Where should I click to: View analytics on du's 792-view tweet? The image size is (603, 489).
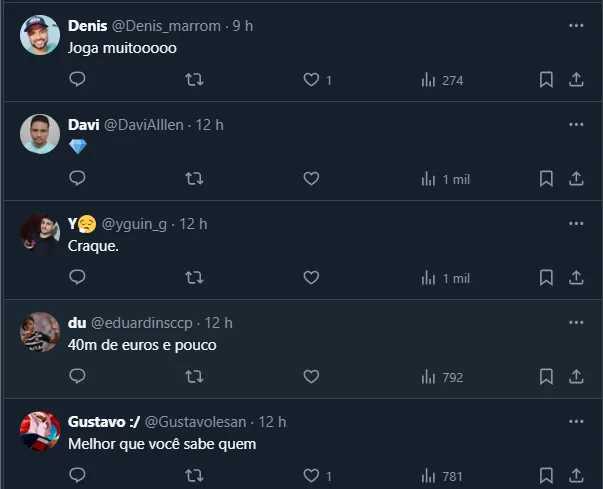click(x=442, y=377)
